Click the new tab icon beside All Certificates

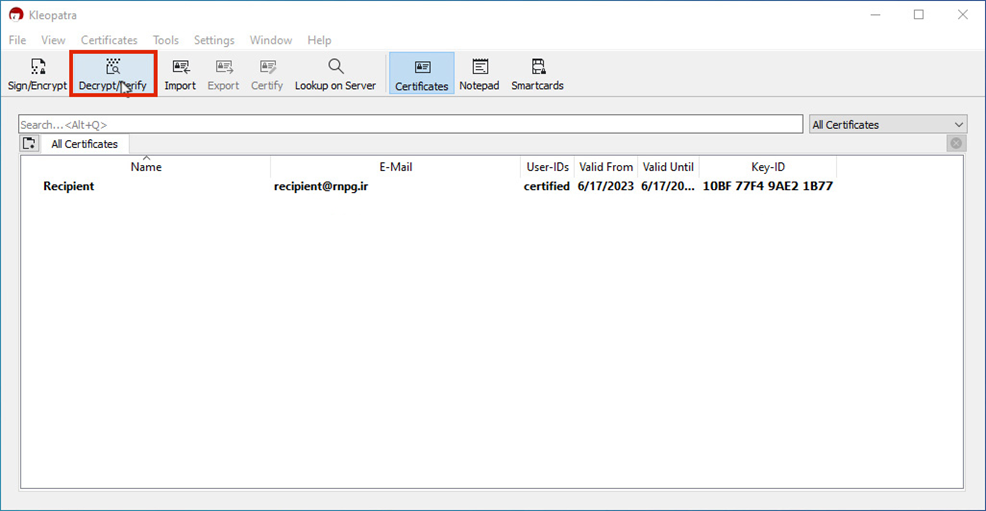coord(29,143)
